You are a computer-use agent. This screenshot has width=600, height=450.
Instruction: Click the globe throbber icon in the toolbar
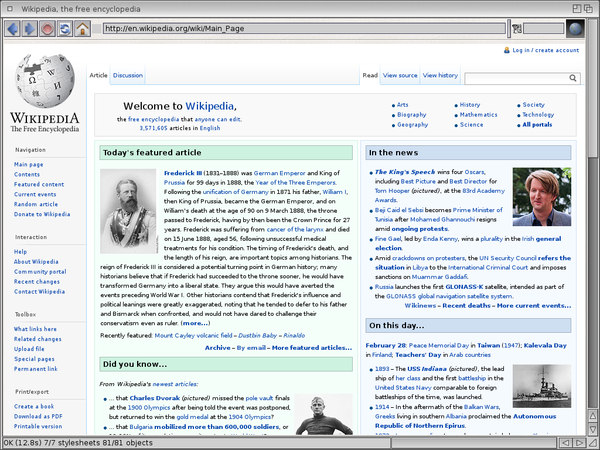574,28
